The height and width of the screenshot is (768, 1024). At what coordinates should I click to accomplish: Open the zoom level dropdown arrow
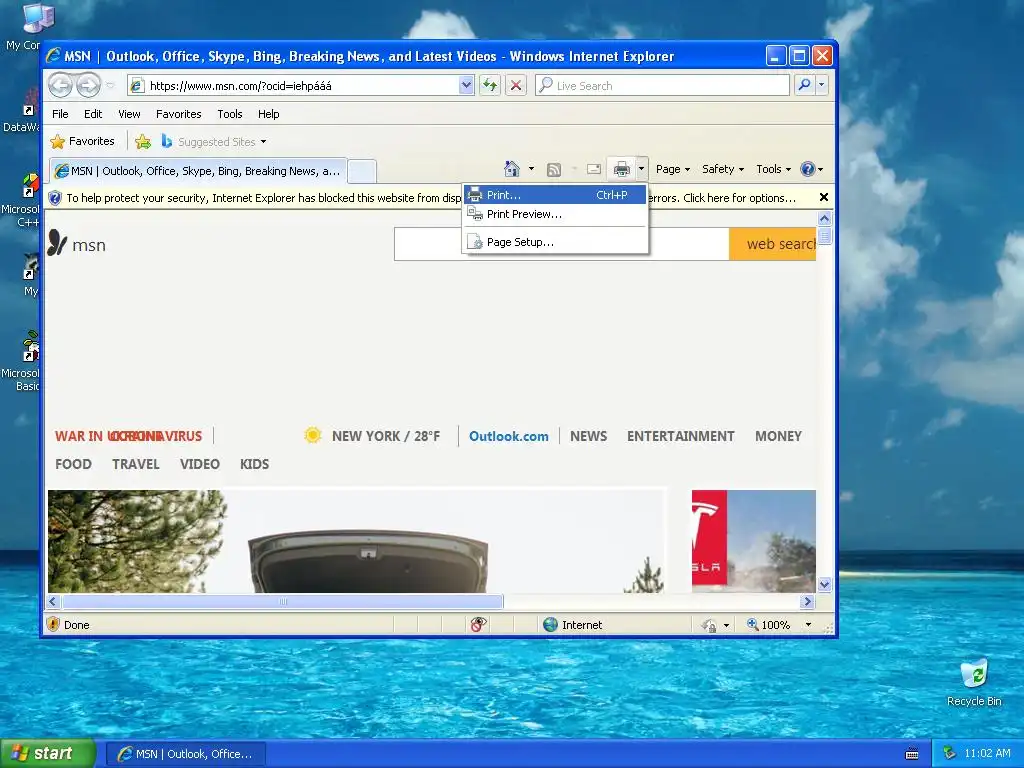[808, 625]
